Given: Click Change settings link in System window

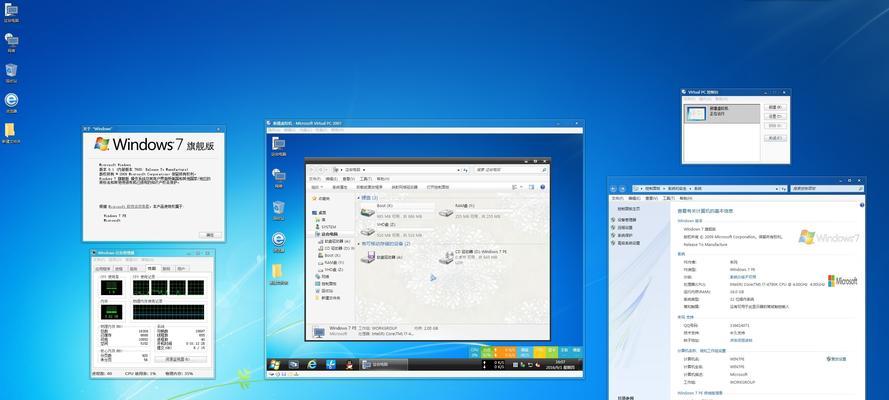Looking at the screenshot, I should pyautogui.click(x=836, y=359).
